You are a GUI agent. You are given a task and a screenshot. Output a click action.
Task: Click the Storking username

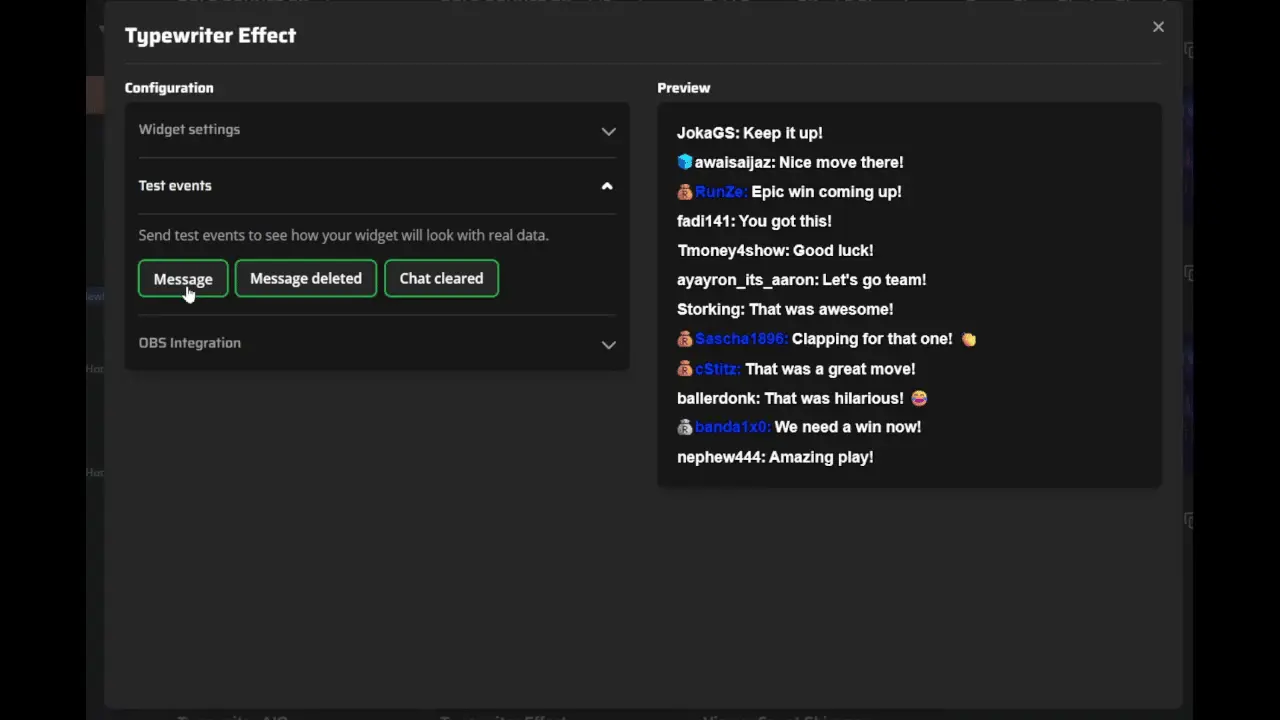pyautogui.click(x=710, y=309)
